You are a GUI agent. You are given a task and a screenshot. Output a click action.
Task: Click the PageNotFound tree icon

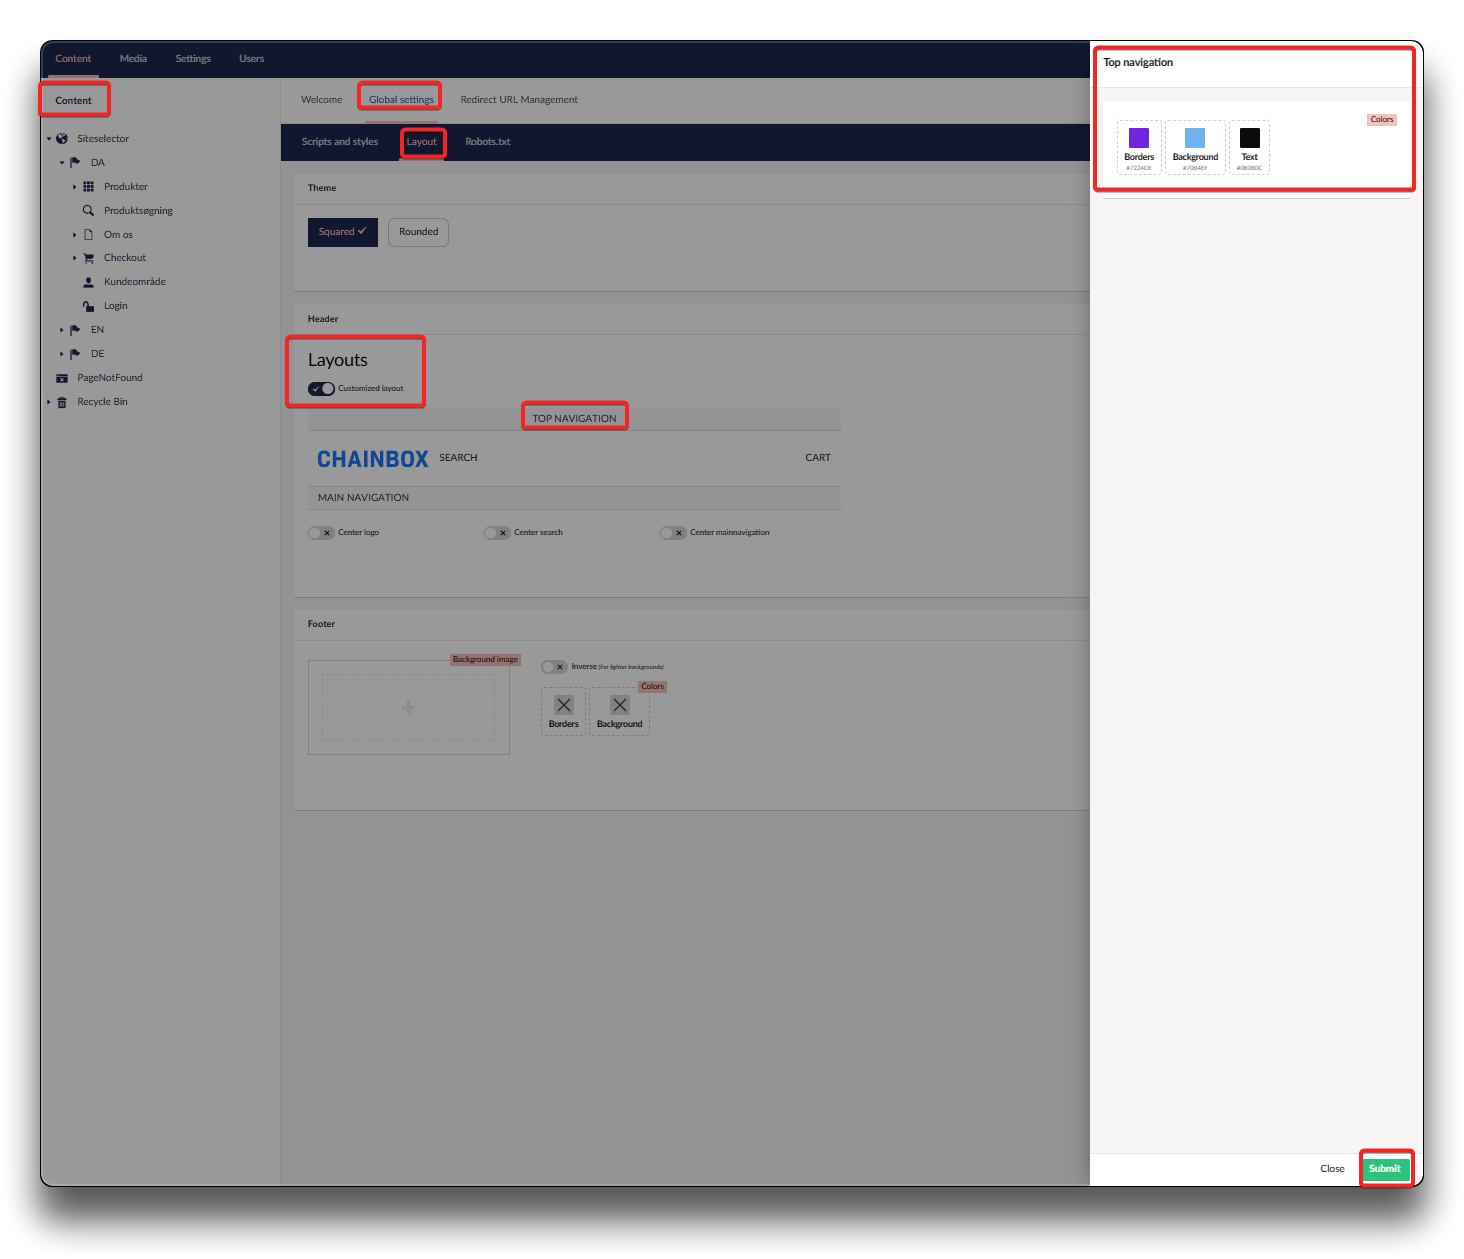tap(62, 378)
